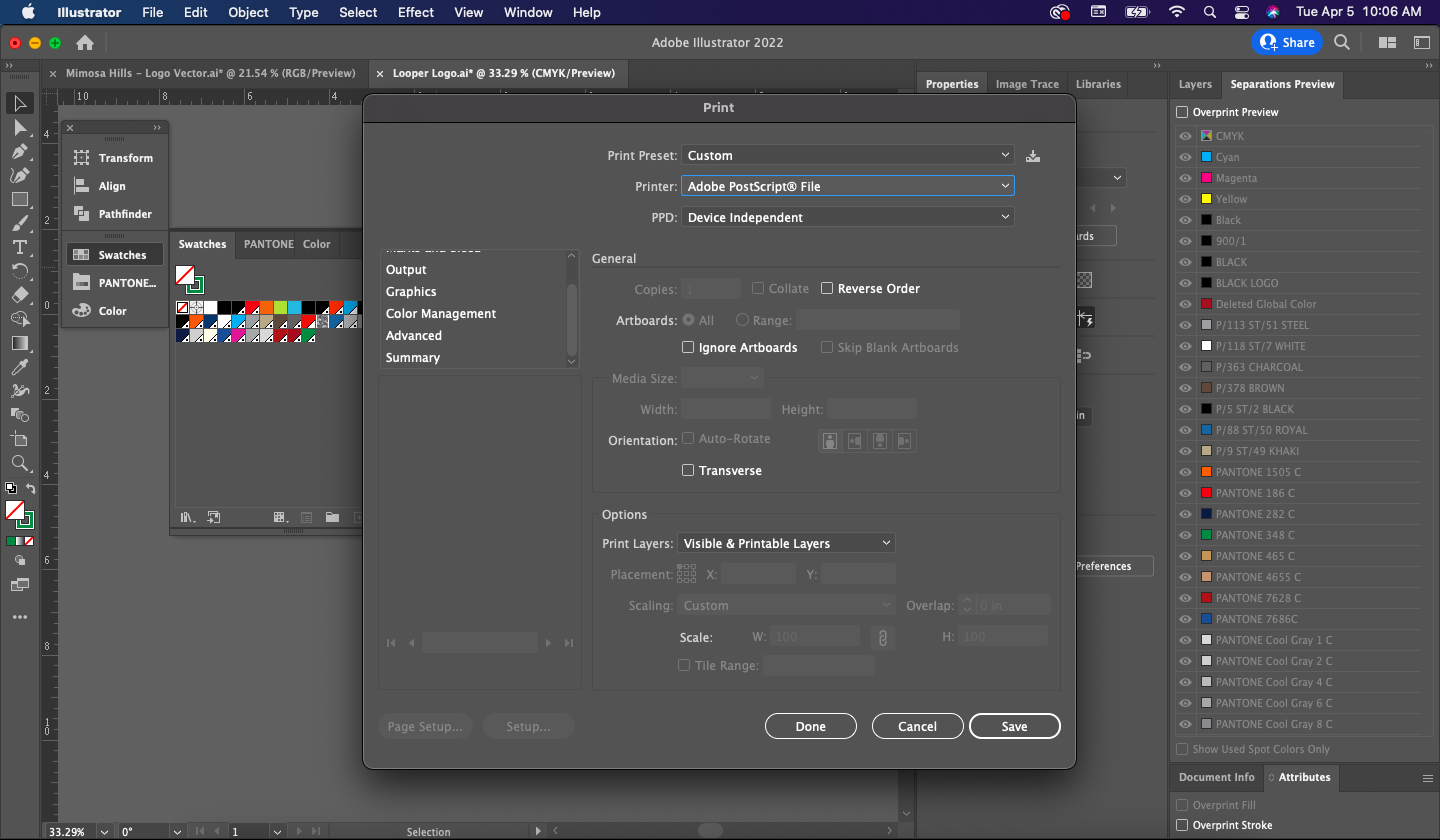Select the Gradient tool
The image size is (1440, 840).
(x=19, y=343)
